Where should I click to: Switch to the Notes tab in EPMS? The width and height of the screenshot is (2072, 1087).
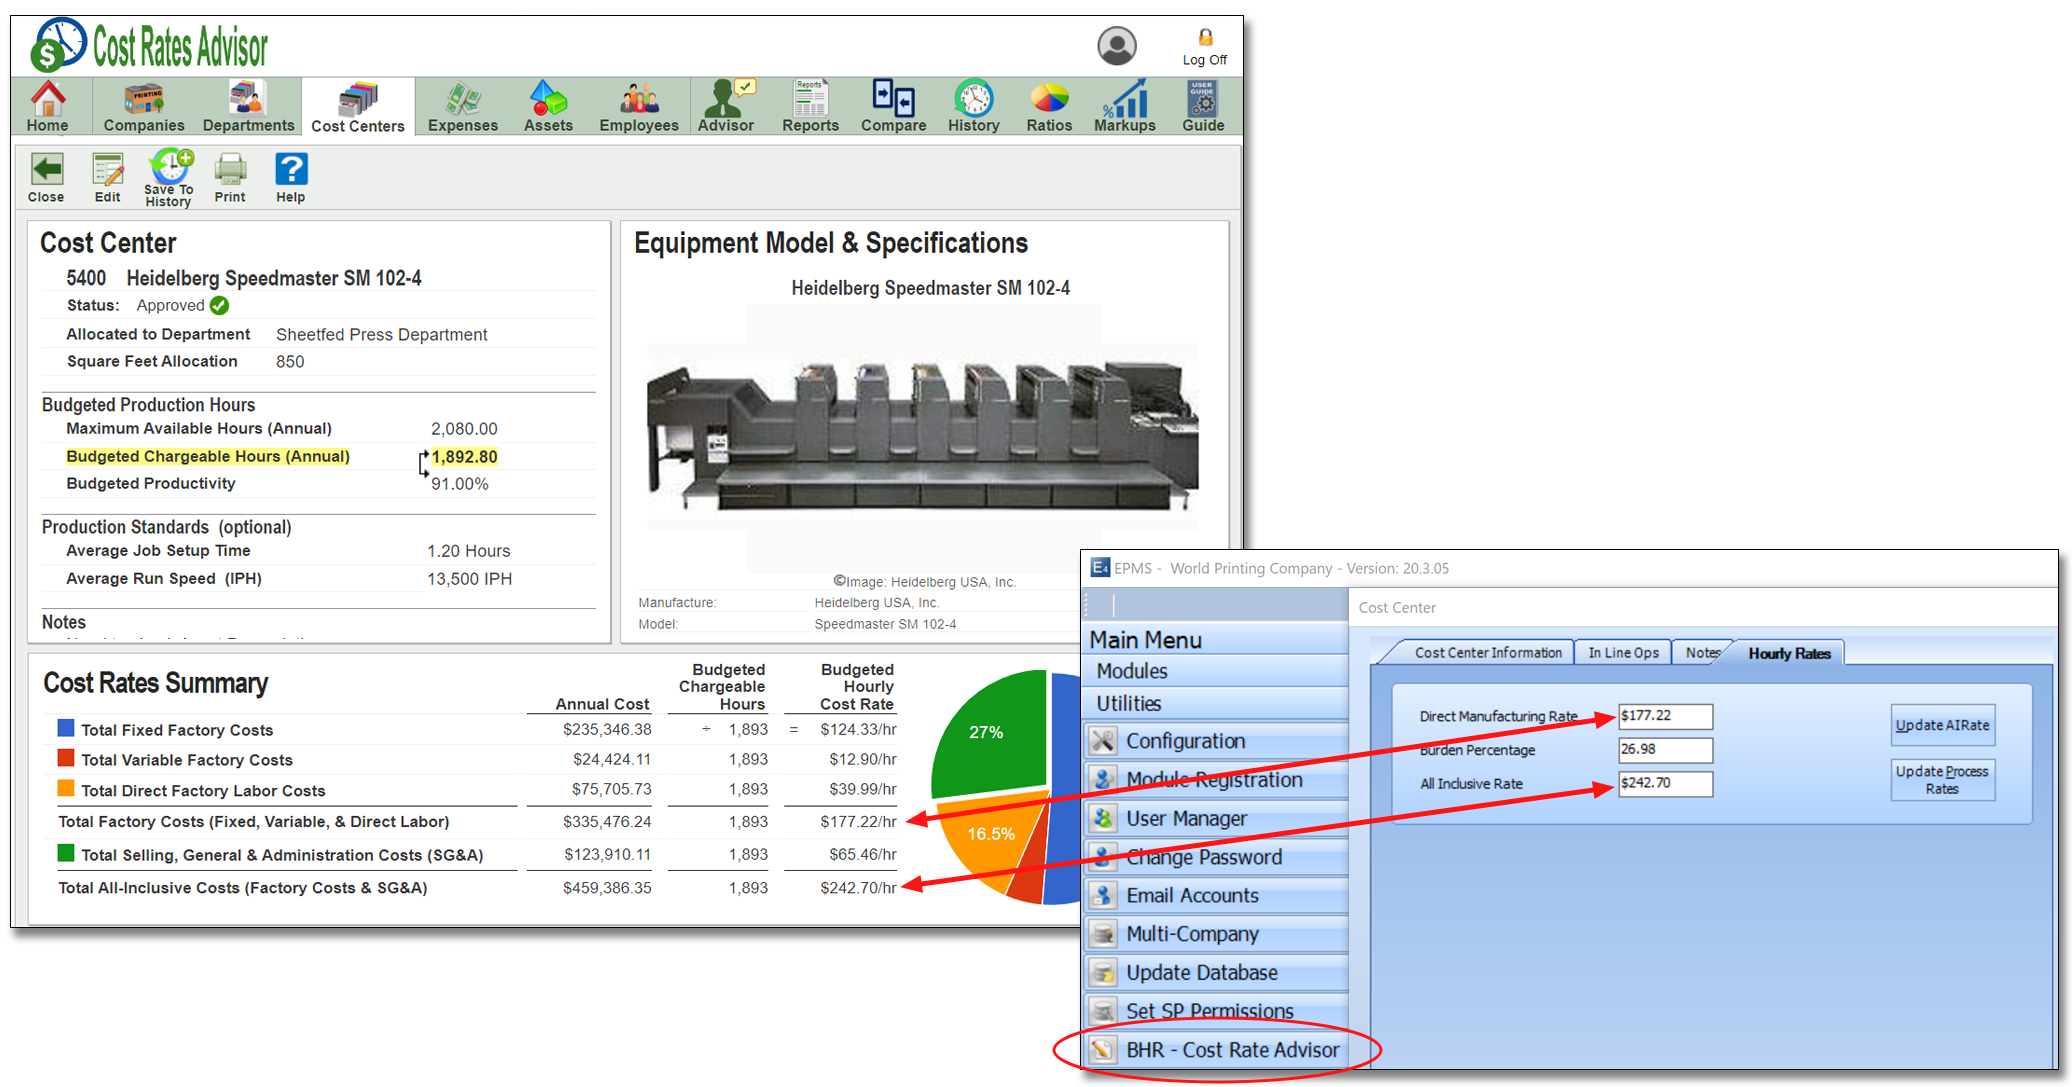(1702, 652)
